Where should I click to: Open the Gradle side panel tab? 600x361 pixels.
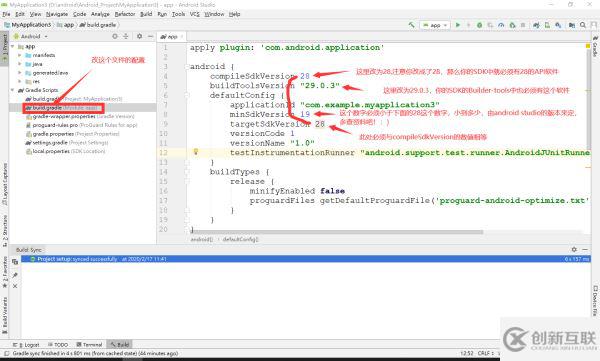click(x=595, y=47)
